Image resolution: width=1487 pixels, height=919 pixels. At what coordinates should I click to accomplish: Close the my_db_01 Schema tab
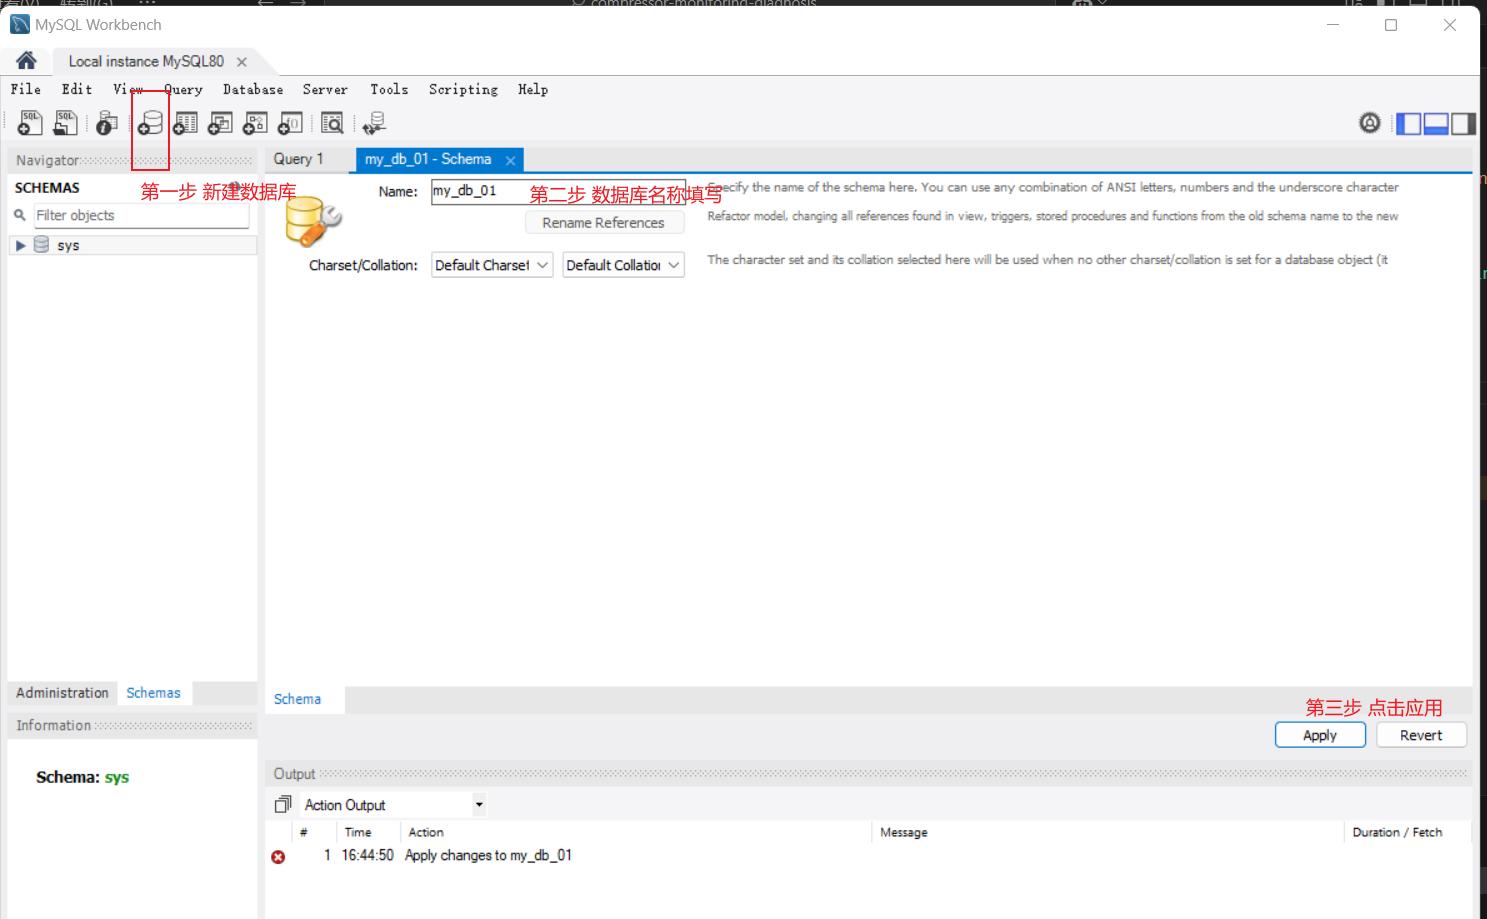[x=510, y=160]
